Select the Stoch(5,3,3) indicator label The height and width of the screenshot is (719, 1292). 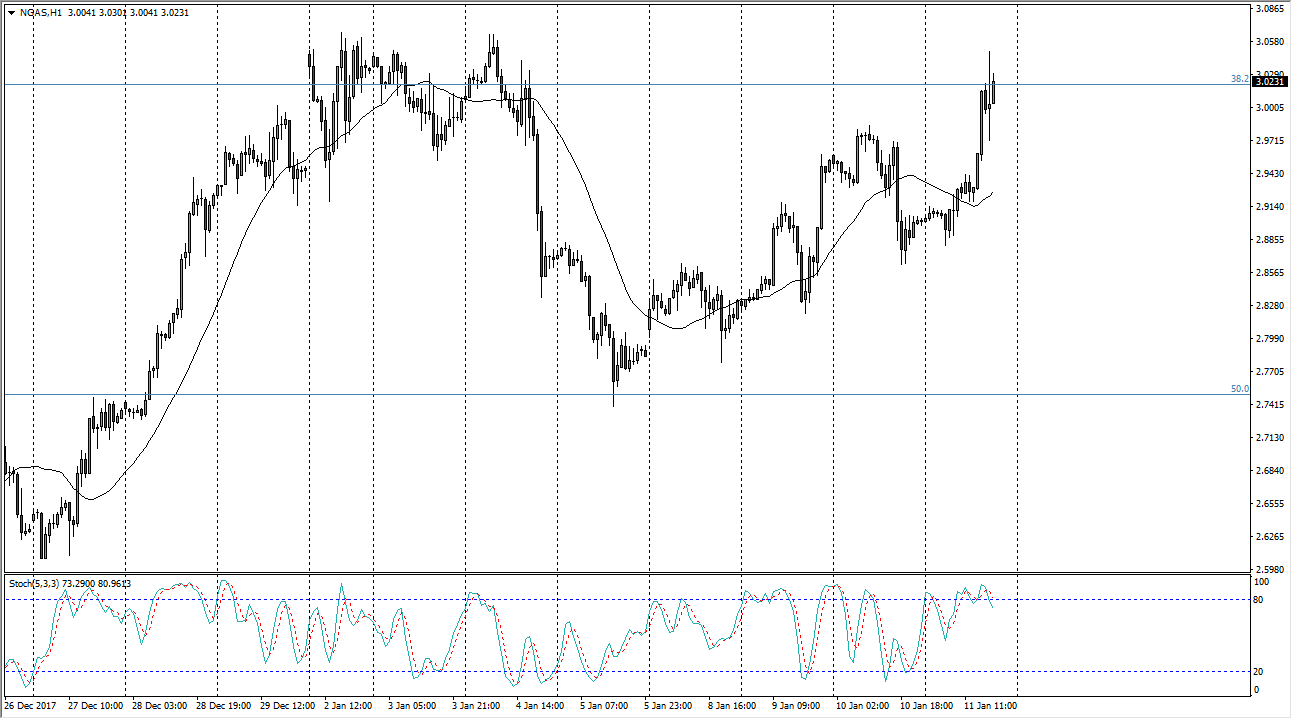[35, 582]
